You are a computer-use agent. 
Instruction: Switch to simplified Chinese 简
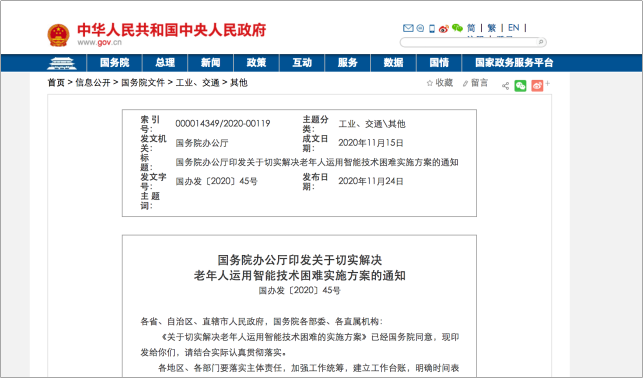coord(471,28)
